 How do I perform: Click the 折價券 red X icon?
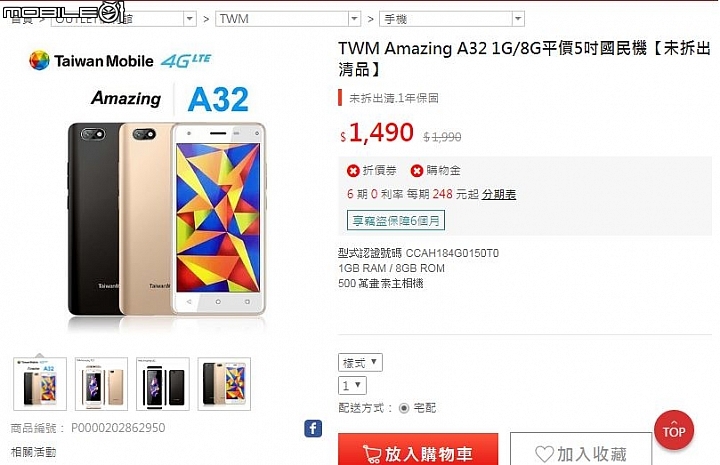click(x=353, y=171)
